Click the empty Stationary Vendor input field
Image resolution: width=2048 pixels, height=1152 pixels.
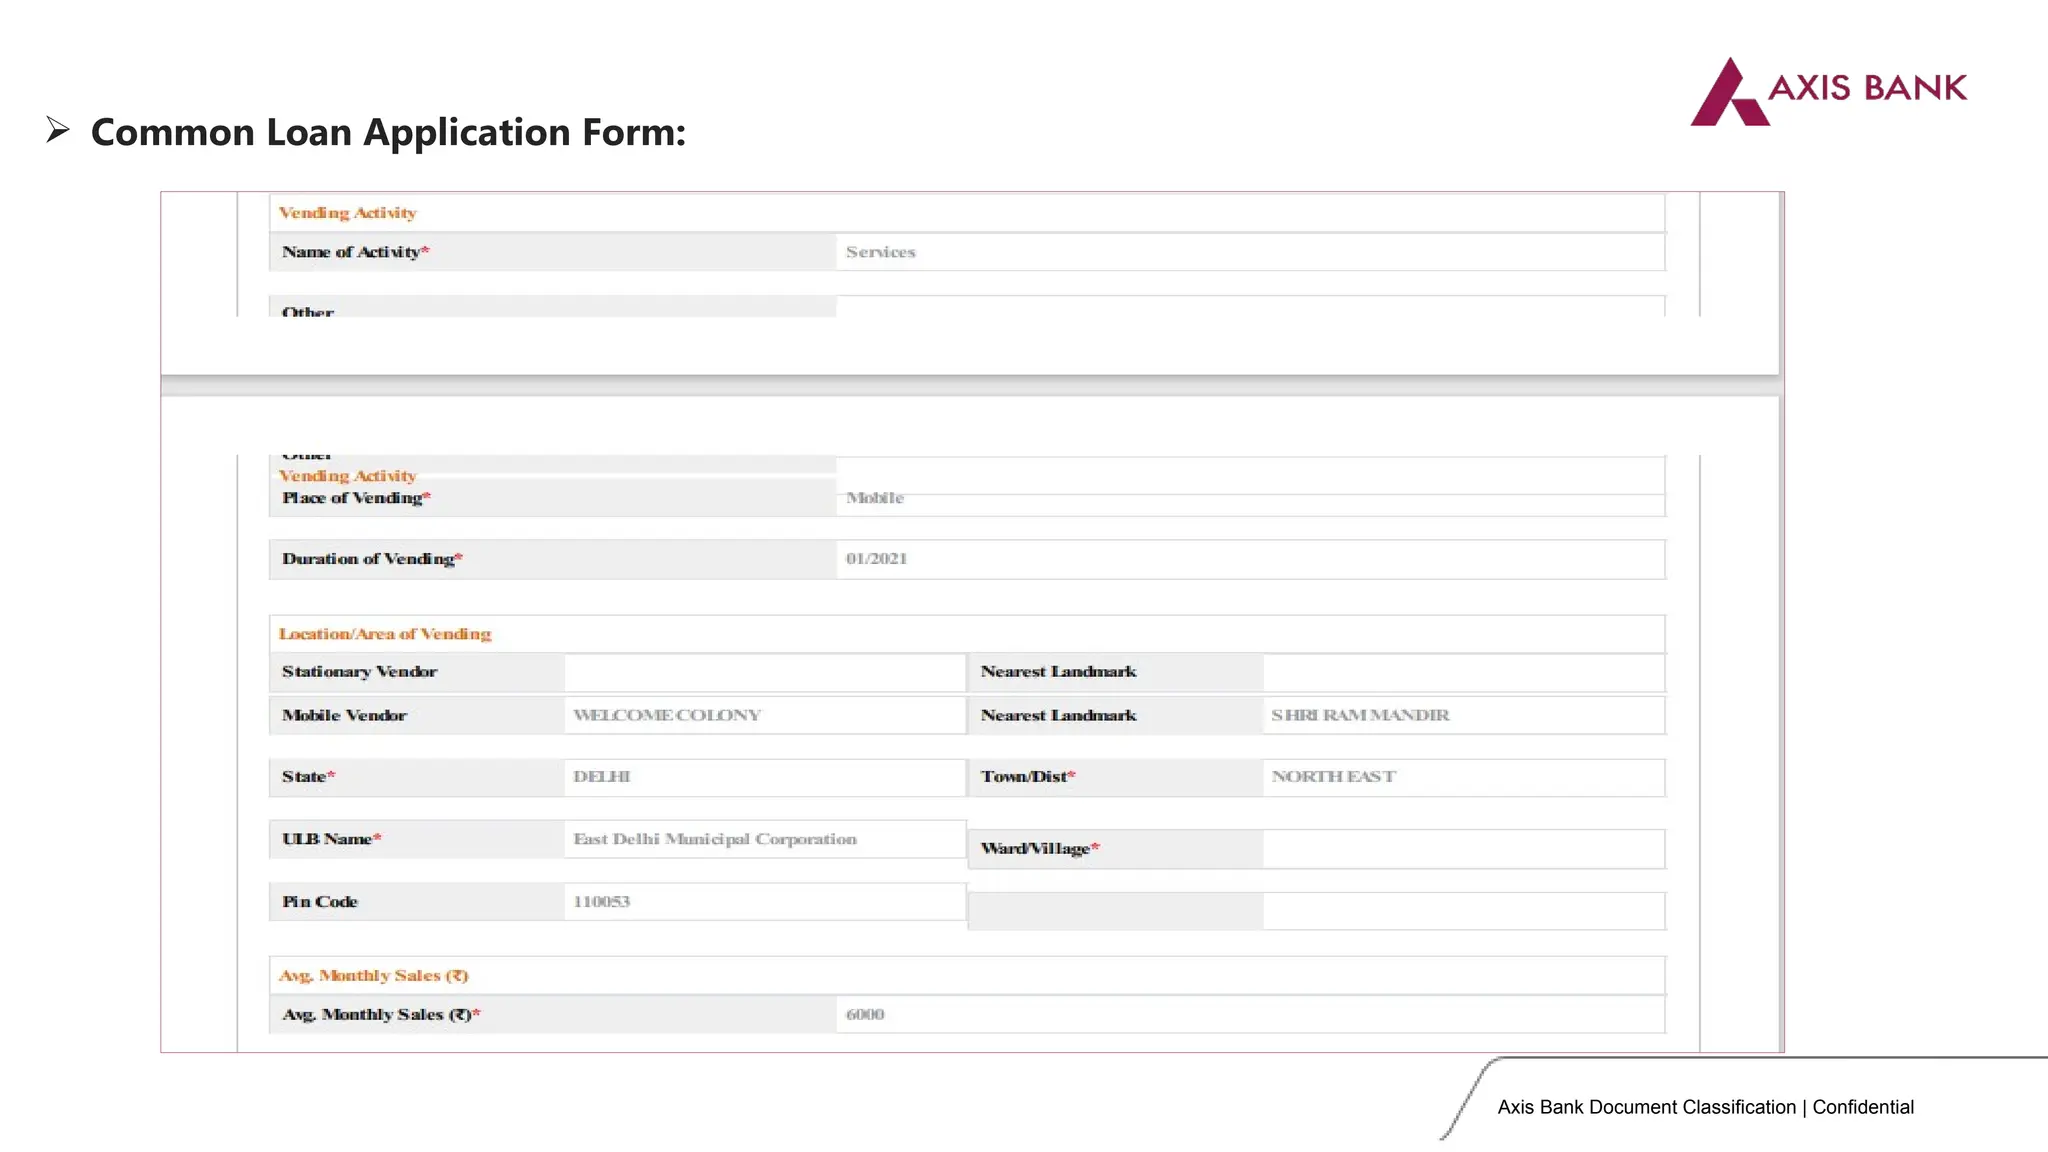(x=765, y=672)
